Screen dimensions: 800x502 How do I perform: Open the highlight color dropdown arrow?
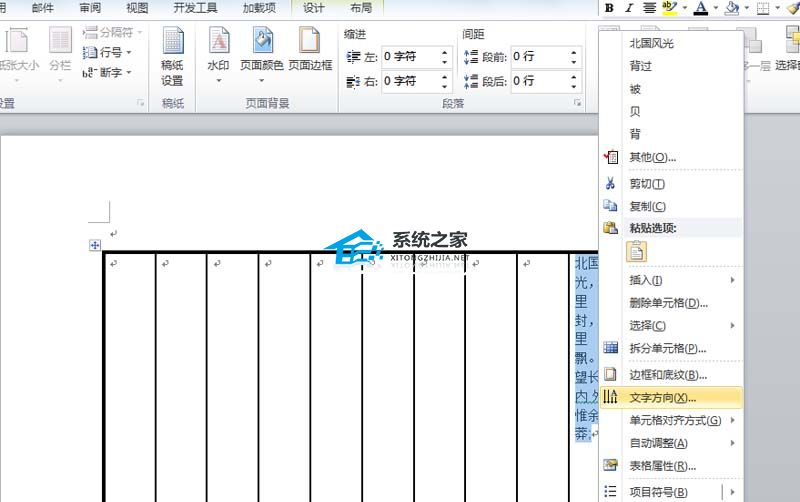tap(685, 8)
